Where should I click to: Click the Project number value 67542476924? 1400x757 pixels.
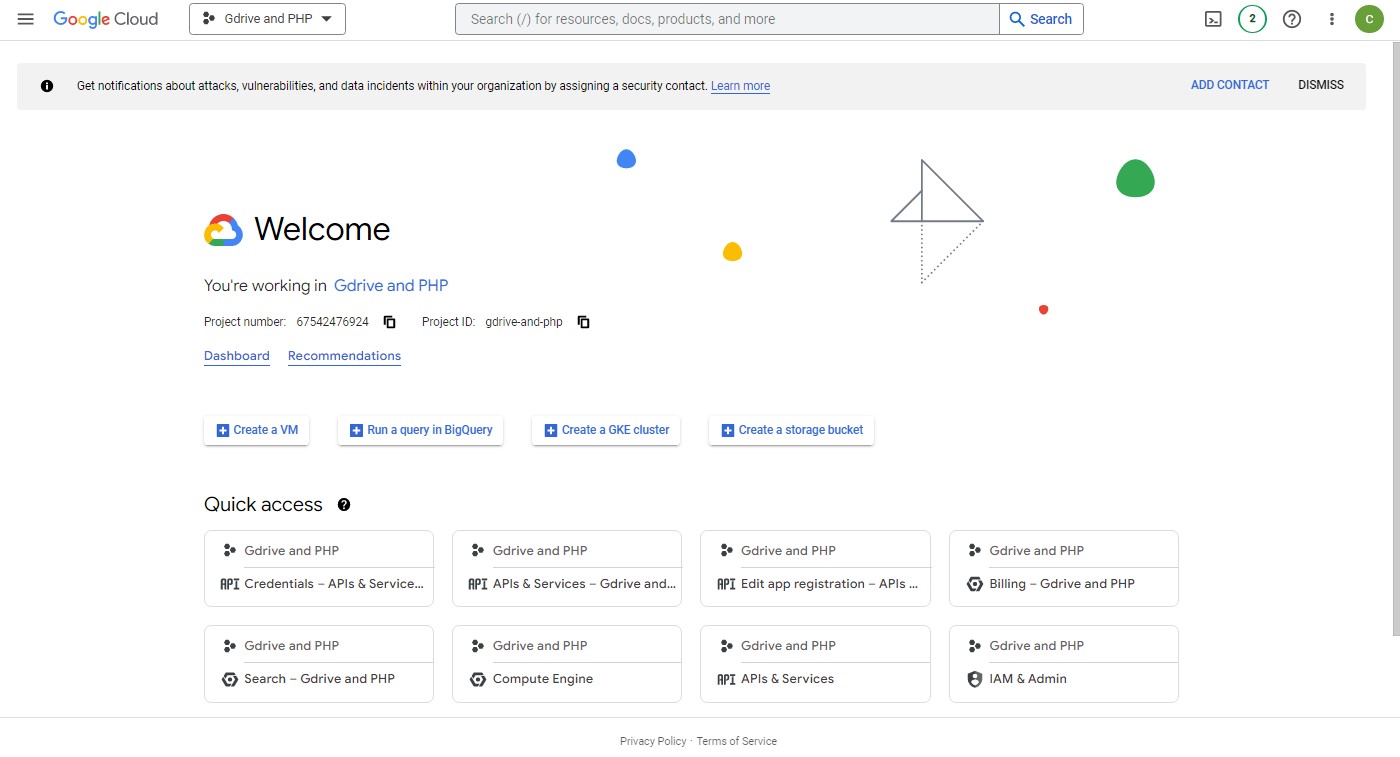coord(333,322)
